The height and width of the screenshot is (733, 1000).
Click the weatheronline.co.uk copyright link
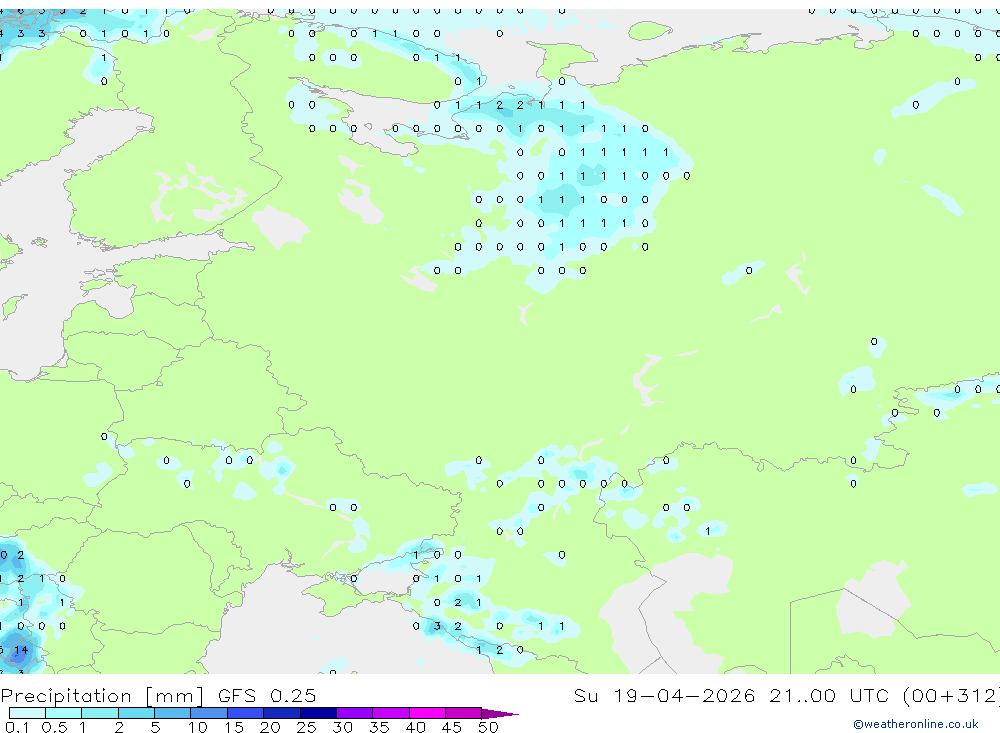[916, 724]
